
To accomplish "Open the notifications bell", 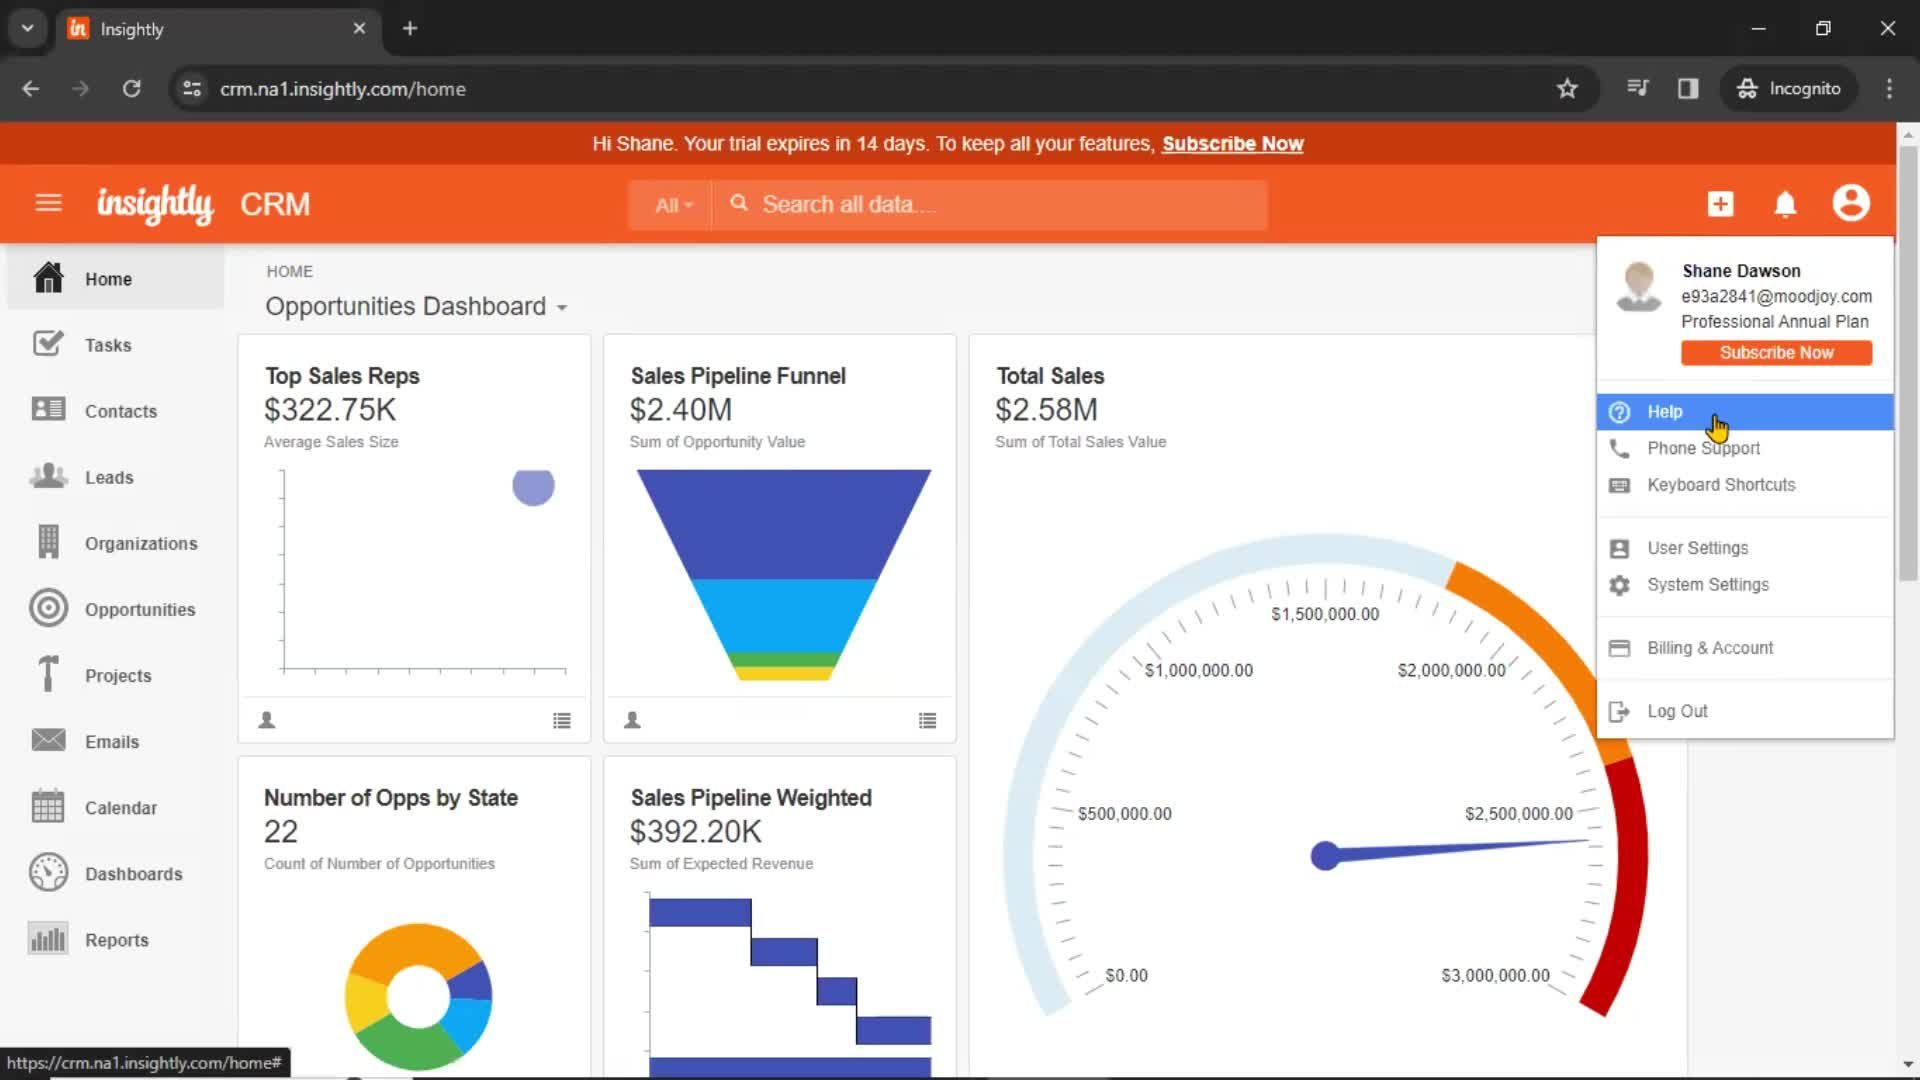I will pos(1785,204).
